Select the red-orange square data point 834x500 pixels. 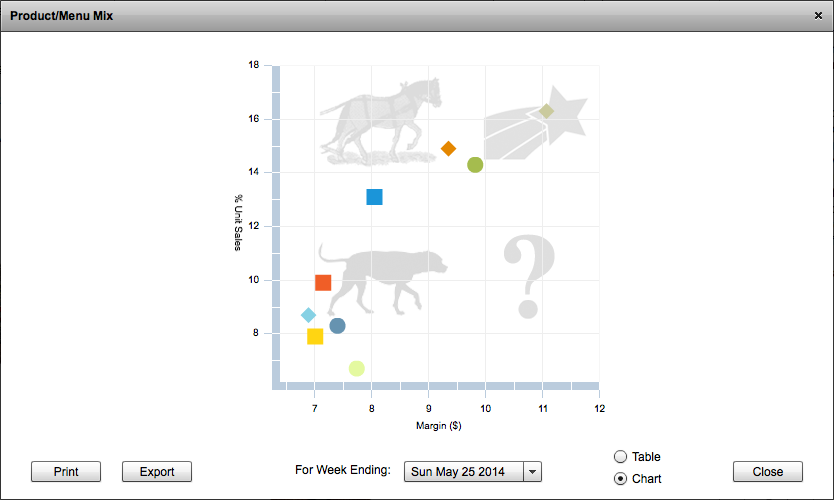point(323,282)
